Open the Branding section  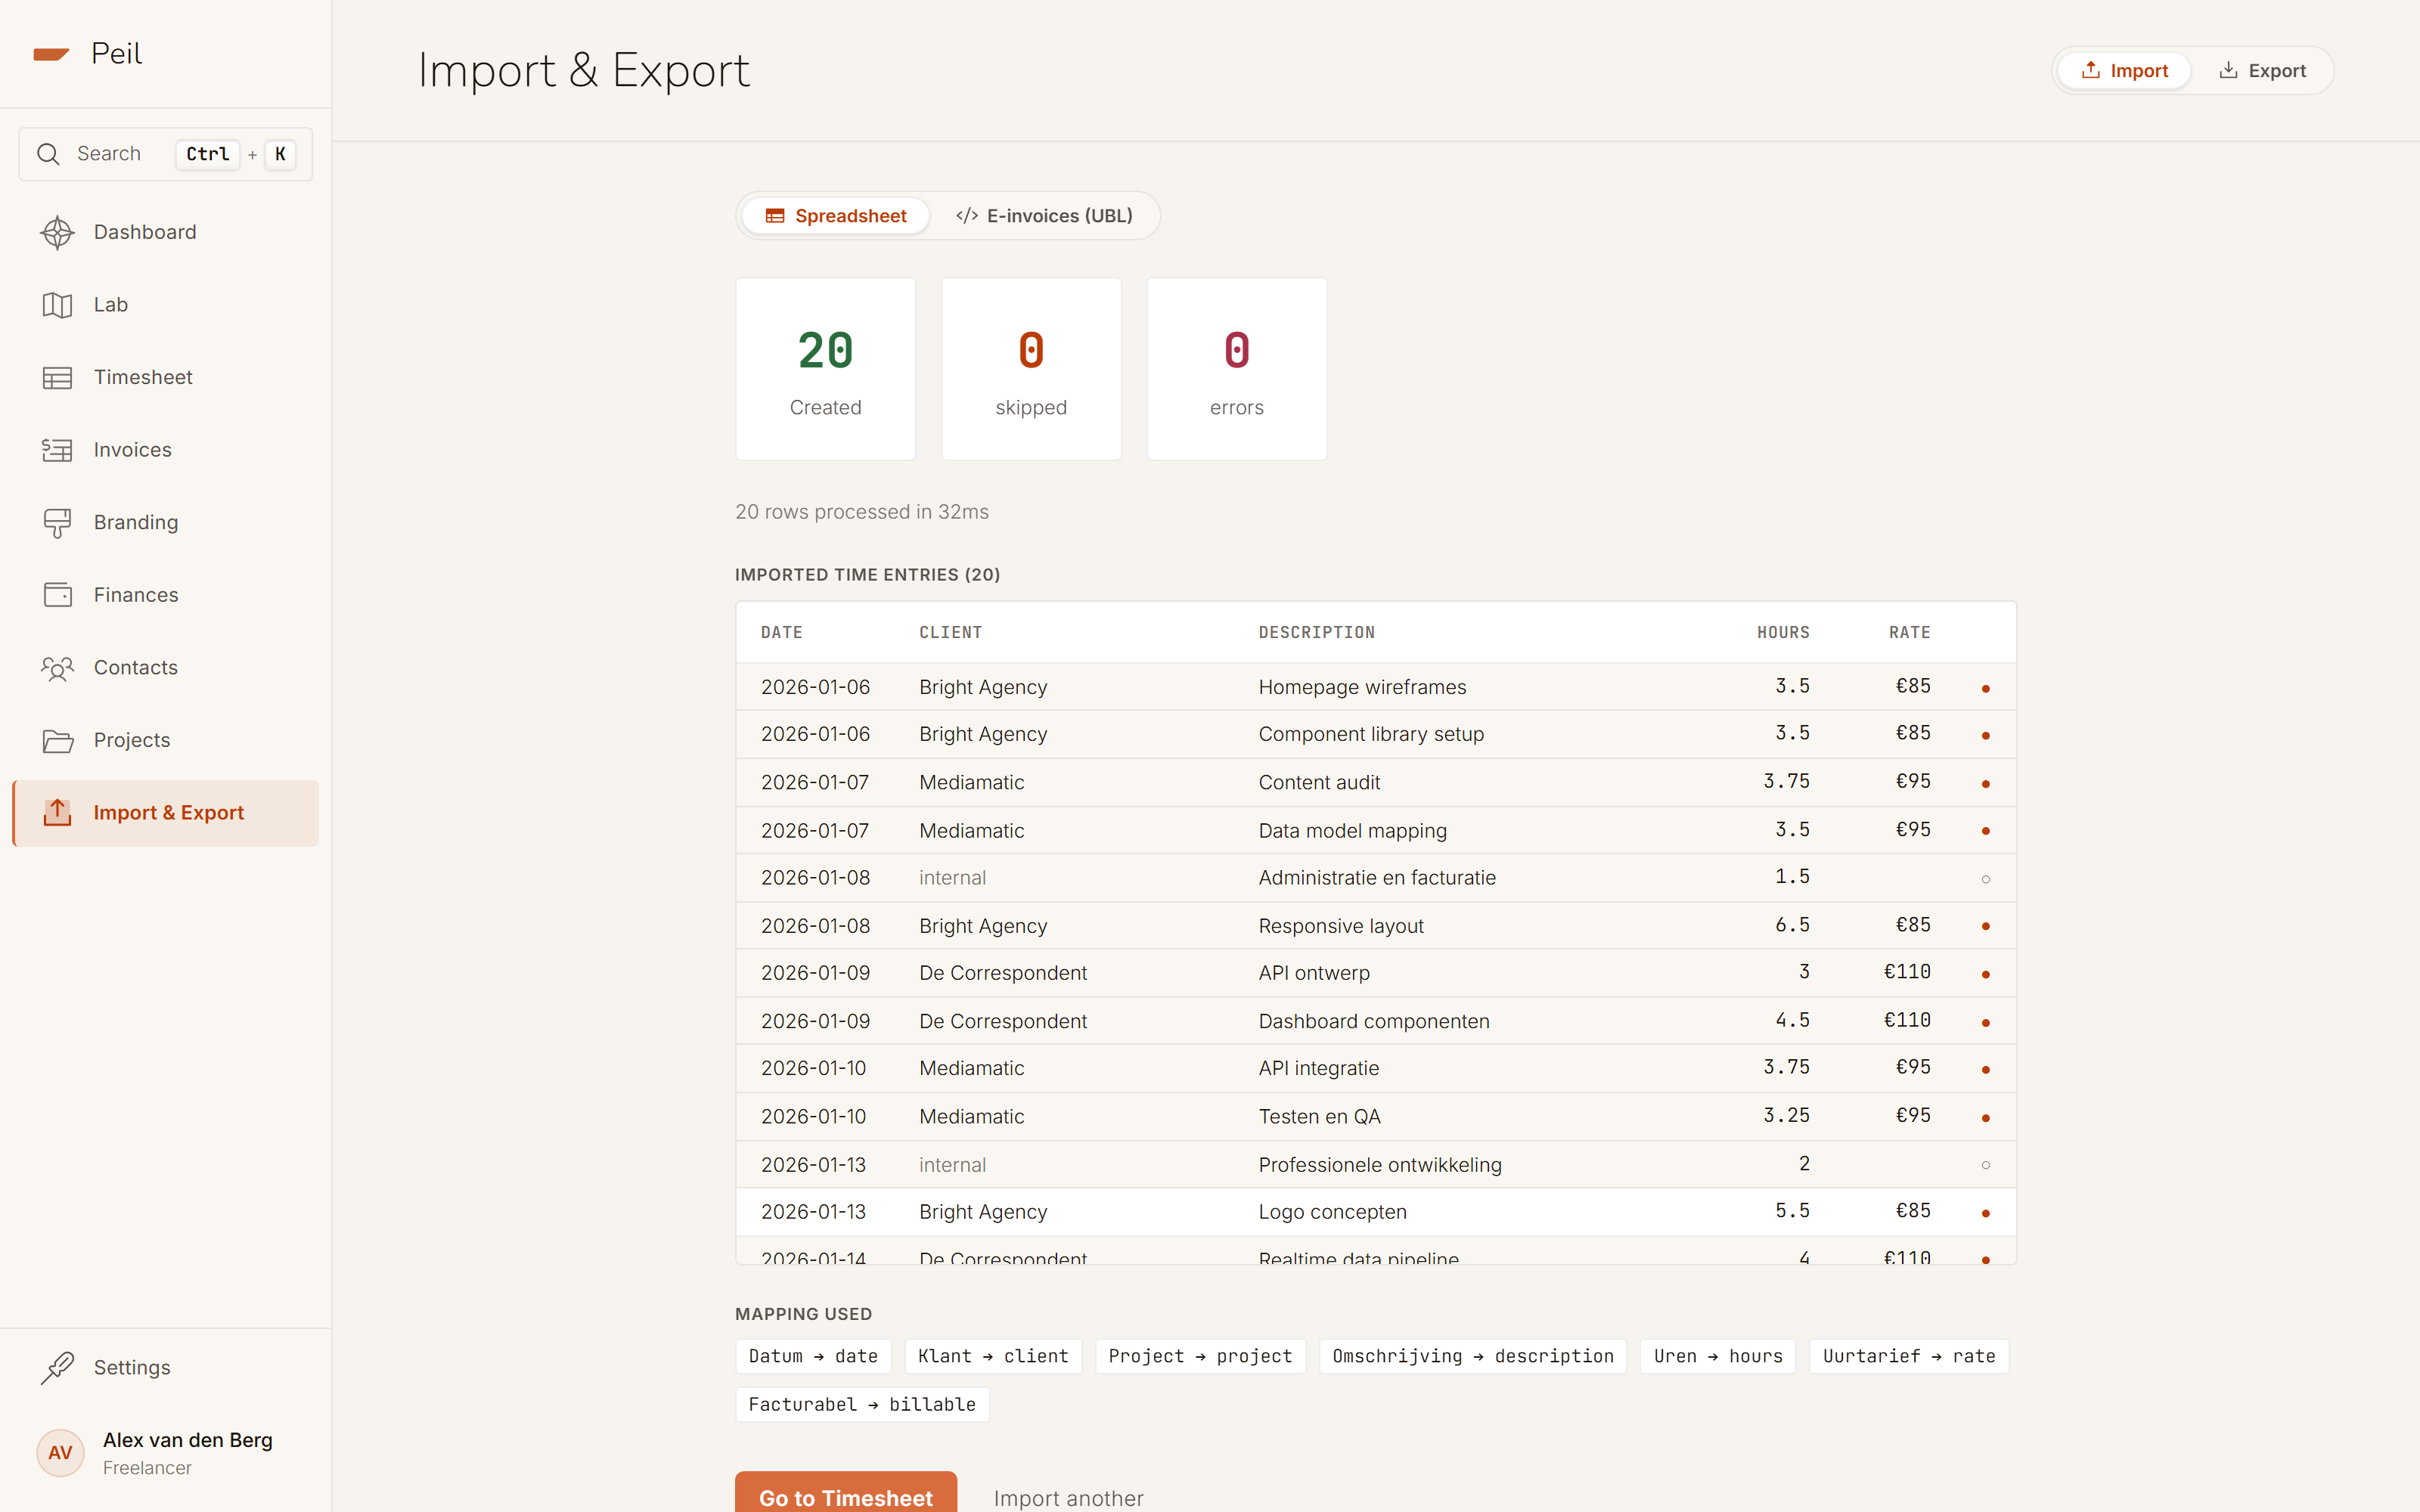pos(165,523)
